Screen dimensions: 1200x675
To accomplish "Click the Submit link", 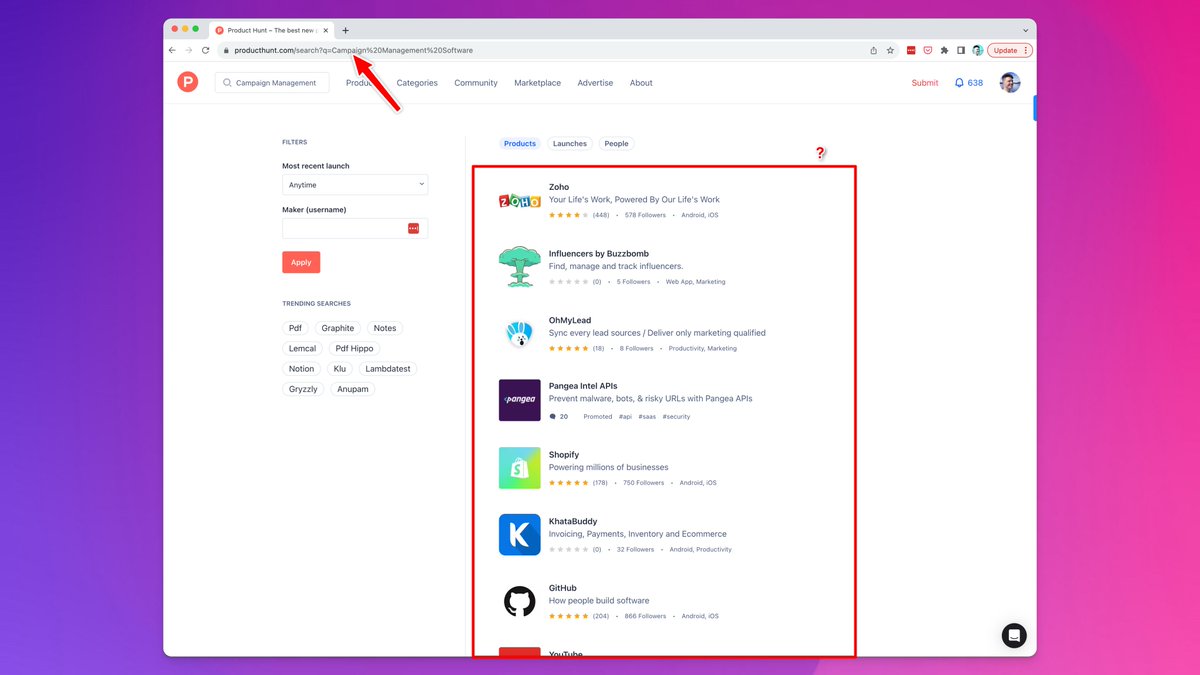I will (925, 83).
